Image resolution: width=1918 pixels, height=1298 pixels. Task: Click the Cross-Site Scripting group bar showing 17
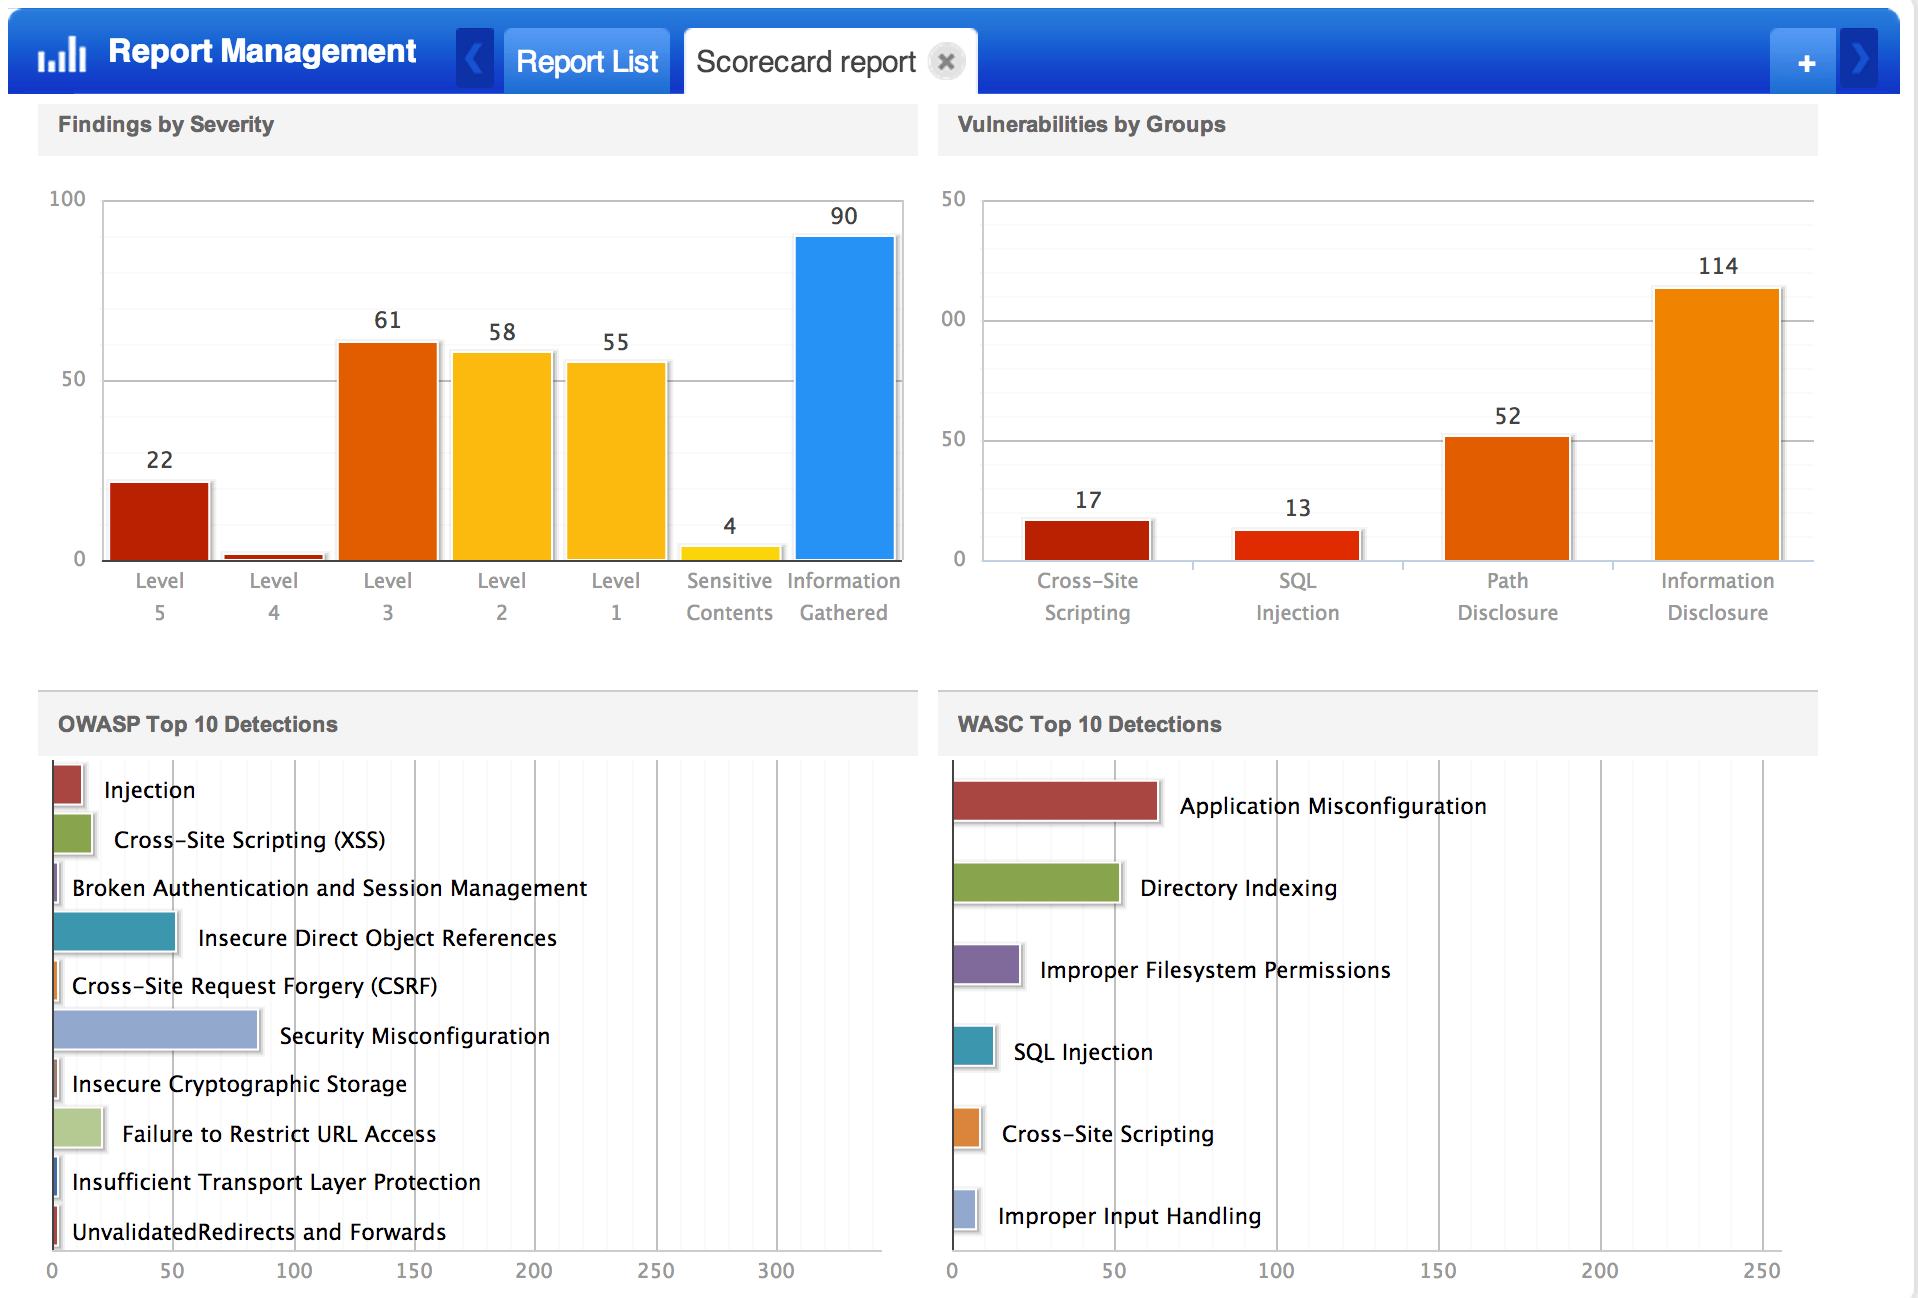[x=1087, y=540]
